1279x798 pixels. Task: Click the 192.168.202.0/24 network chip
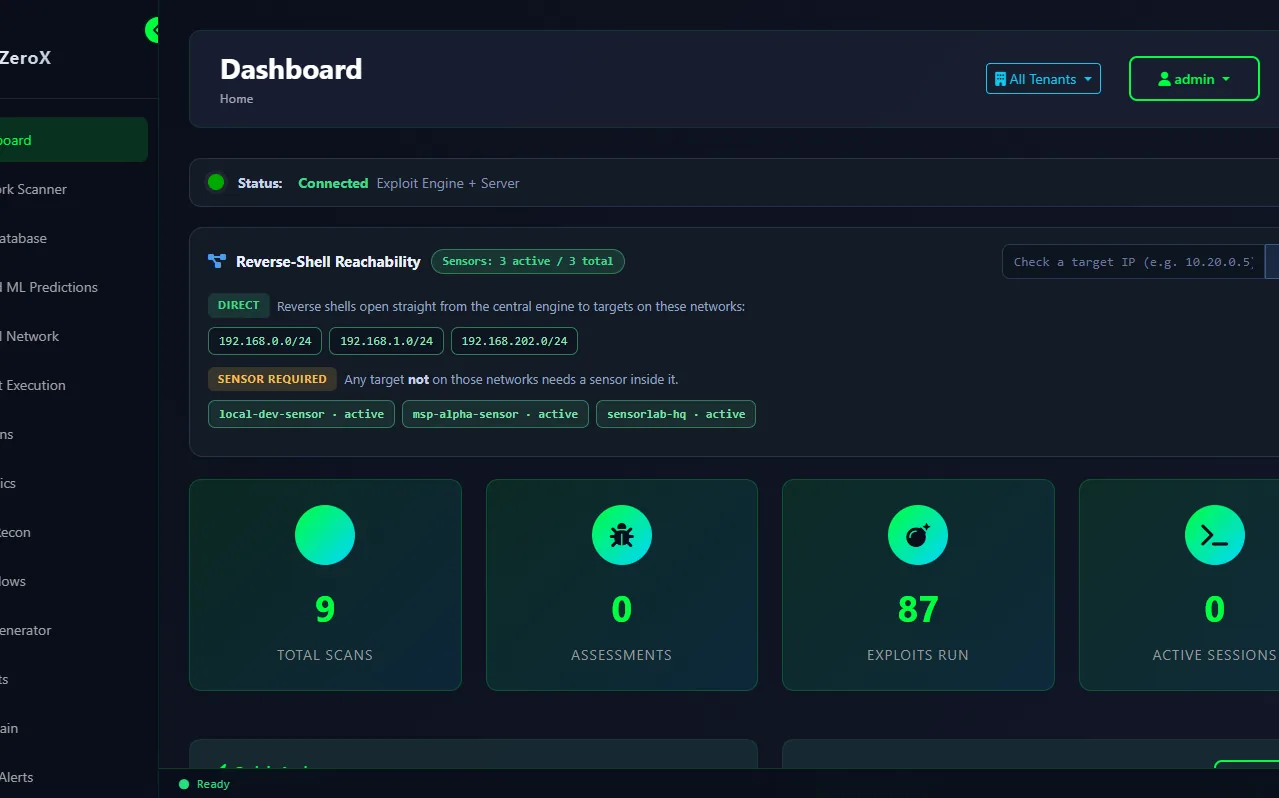514,341
